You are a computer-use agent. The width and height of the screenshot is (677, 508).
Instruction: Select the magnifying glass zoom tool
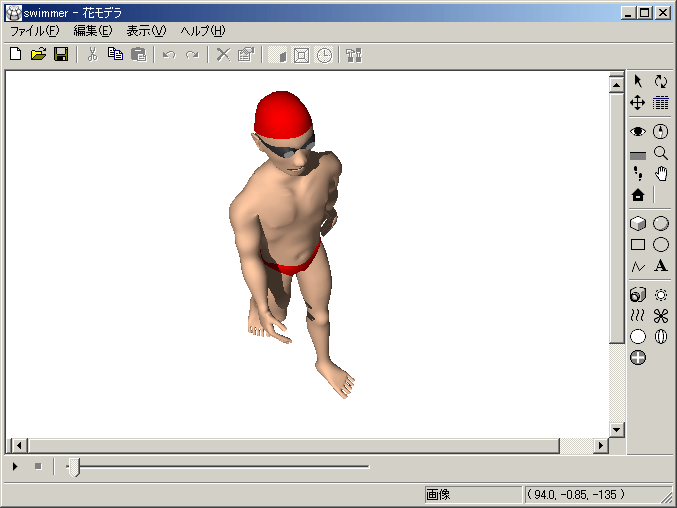coord(661,153)
